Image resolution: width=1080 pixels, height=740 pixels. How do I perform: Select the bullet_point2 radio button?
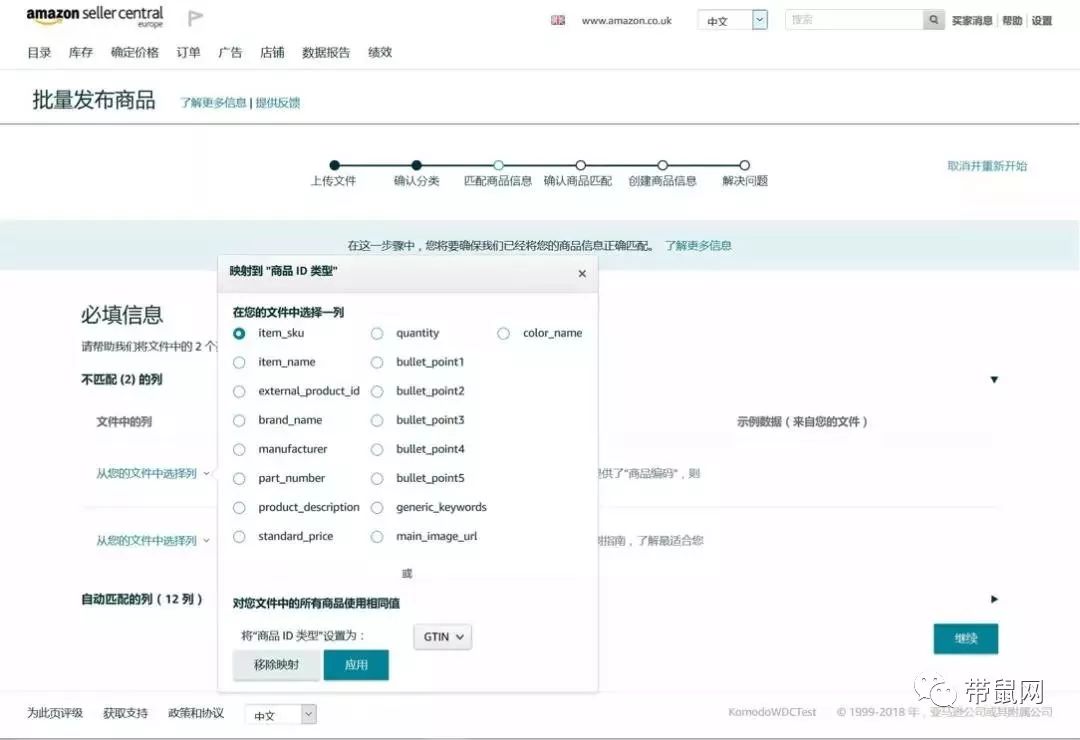point(377,391)
